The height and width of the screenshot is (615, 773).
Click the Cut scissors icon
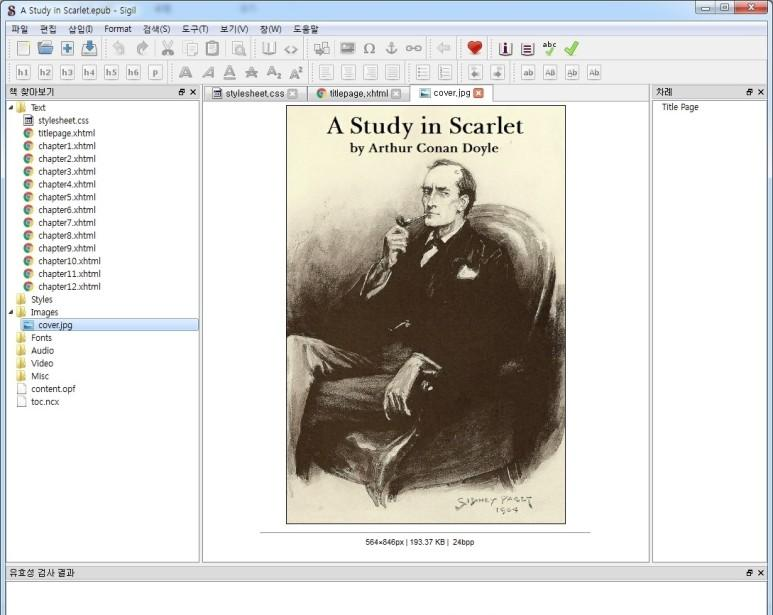pos(168,48)
